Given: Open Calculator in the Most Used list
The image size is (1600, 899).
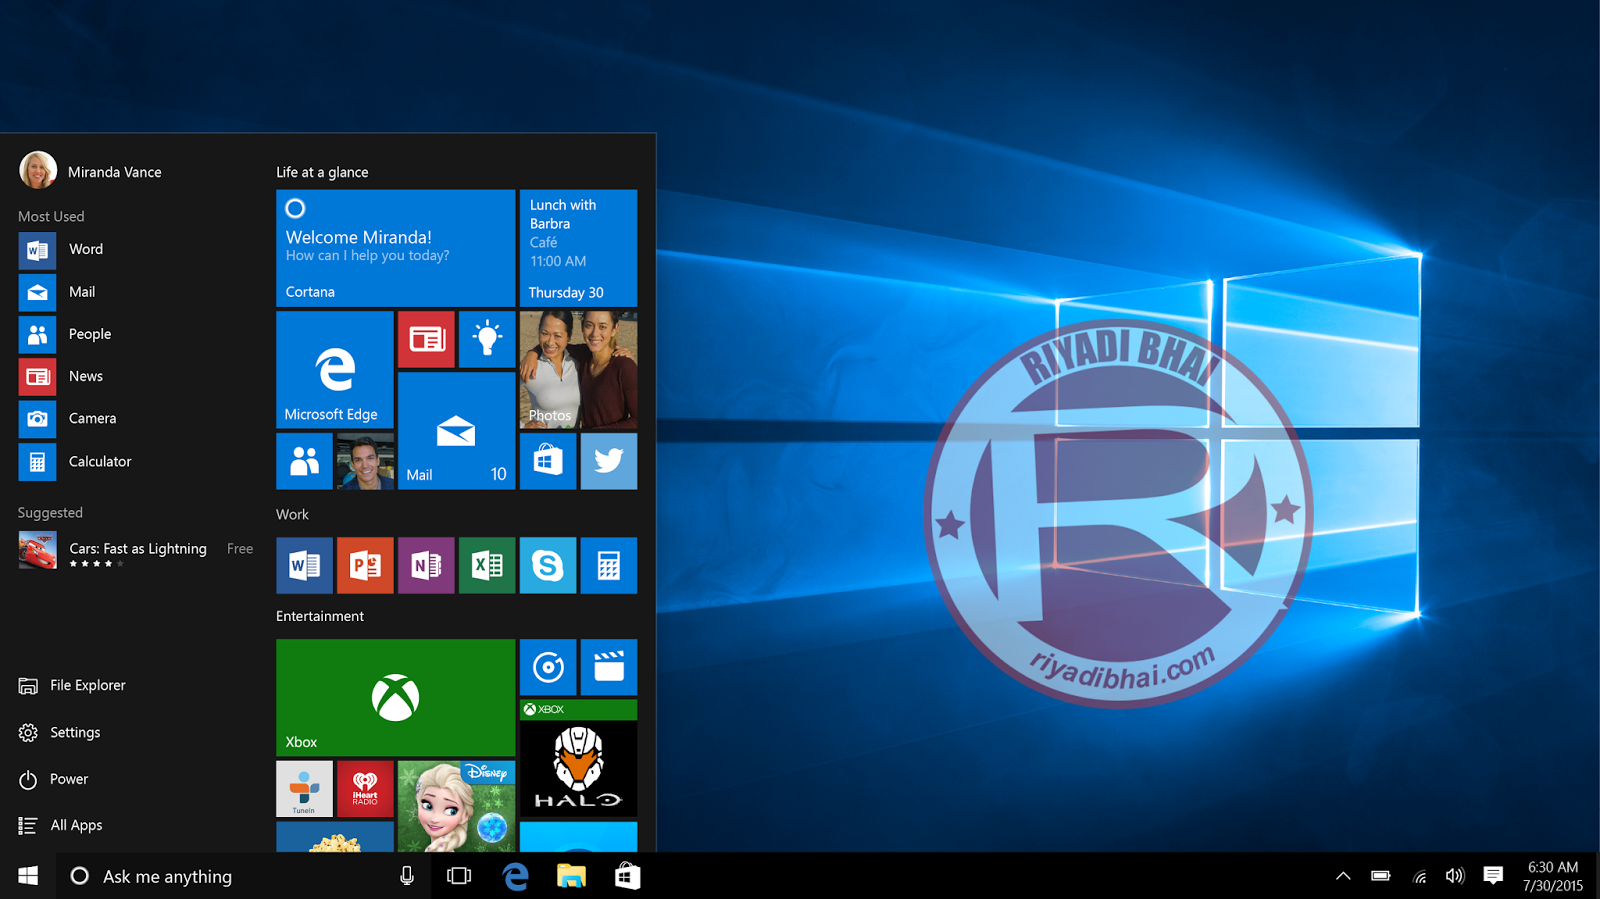Looking at the screenshot, I should 76,461.
